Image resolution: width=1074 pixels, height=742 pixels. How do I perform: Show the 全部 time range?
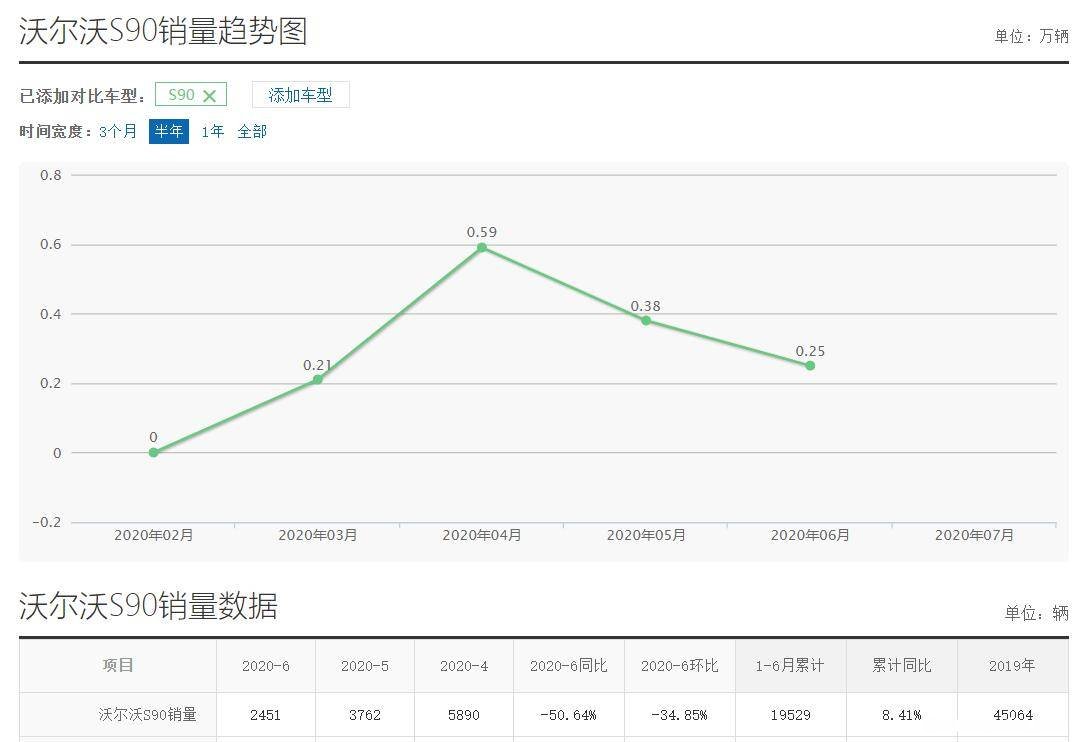(252, 131)
